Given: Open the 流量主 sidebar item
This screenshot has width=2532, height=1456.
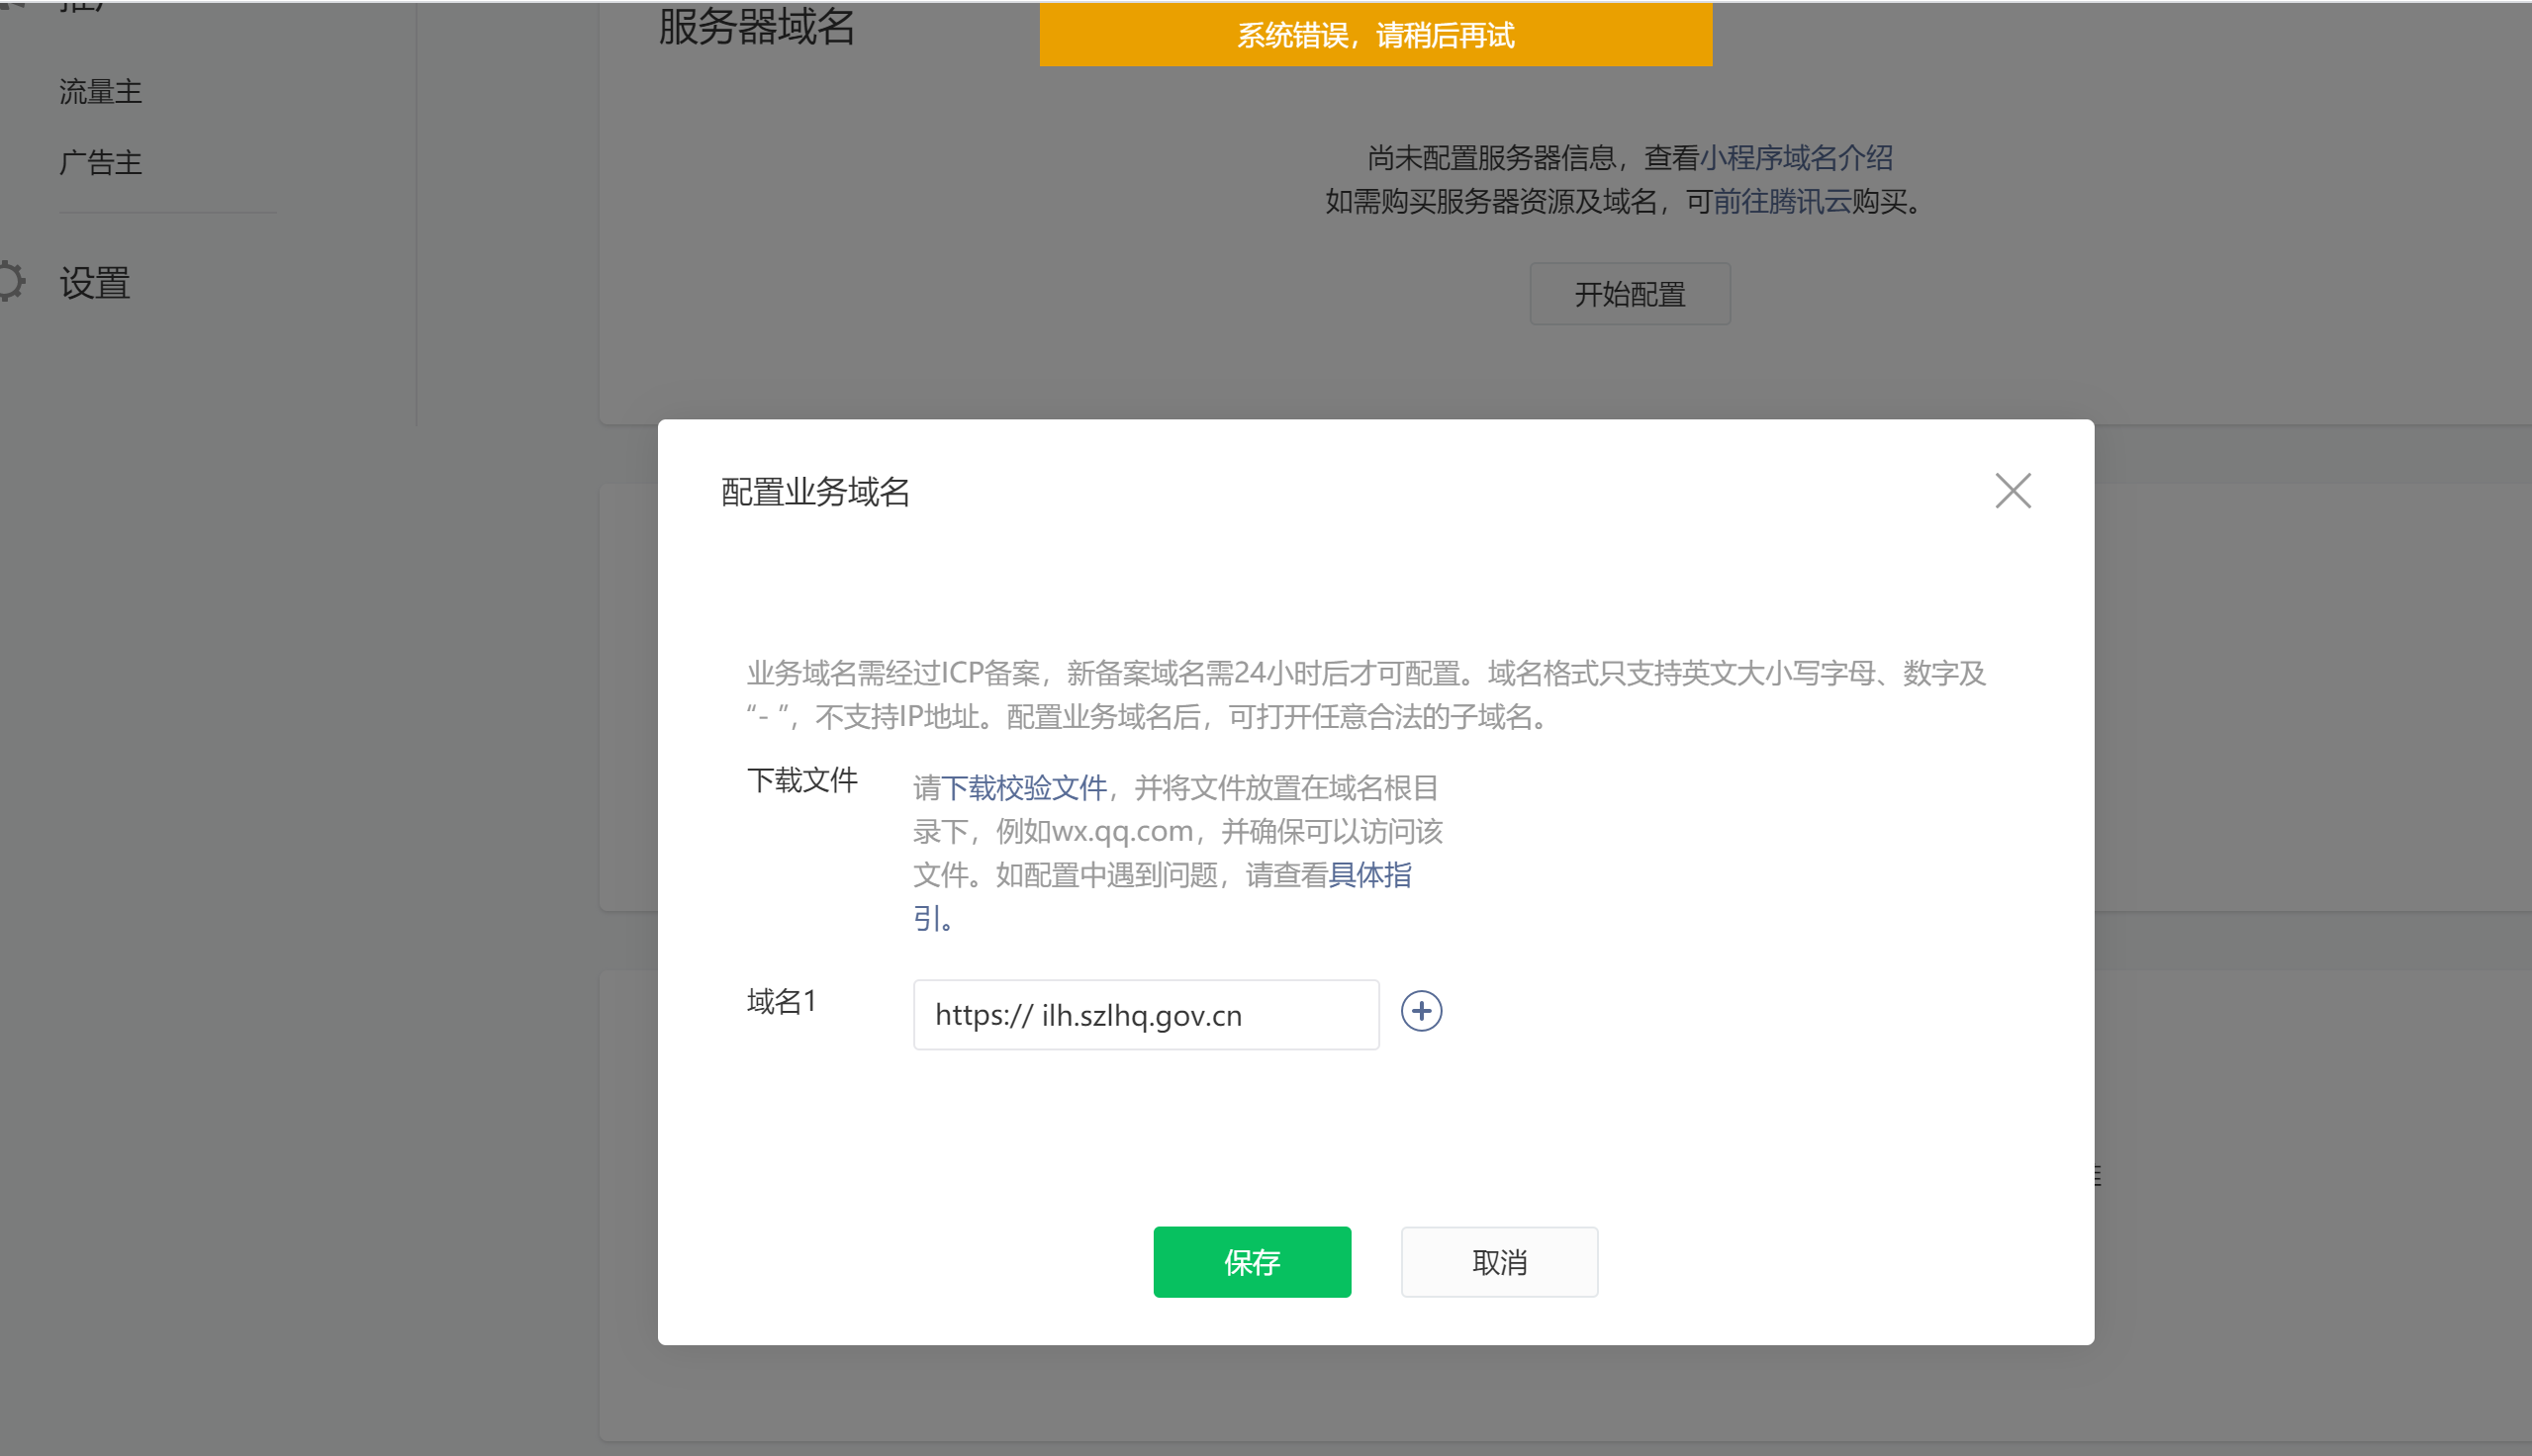Looking at the screenshot, I should pyautogui.click(x=100, y=92).
